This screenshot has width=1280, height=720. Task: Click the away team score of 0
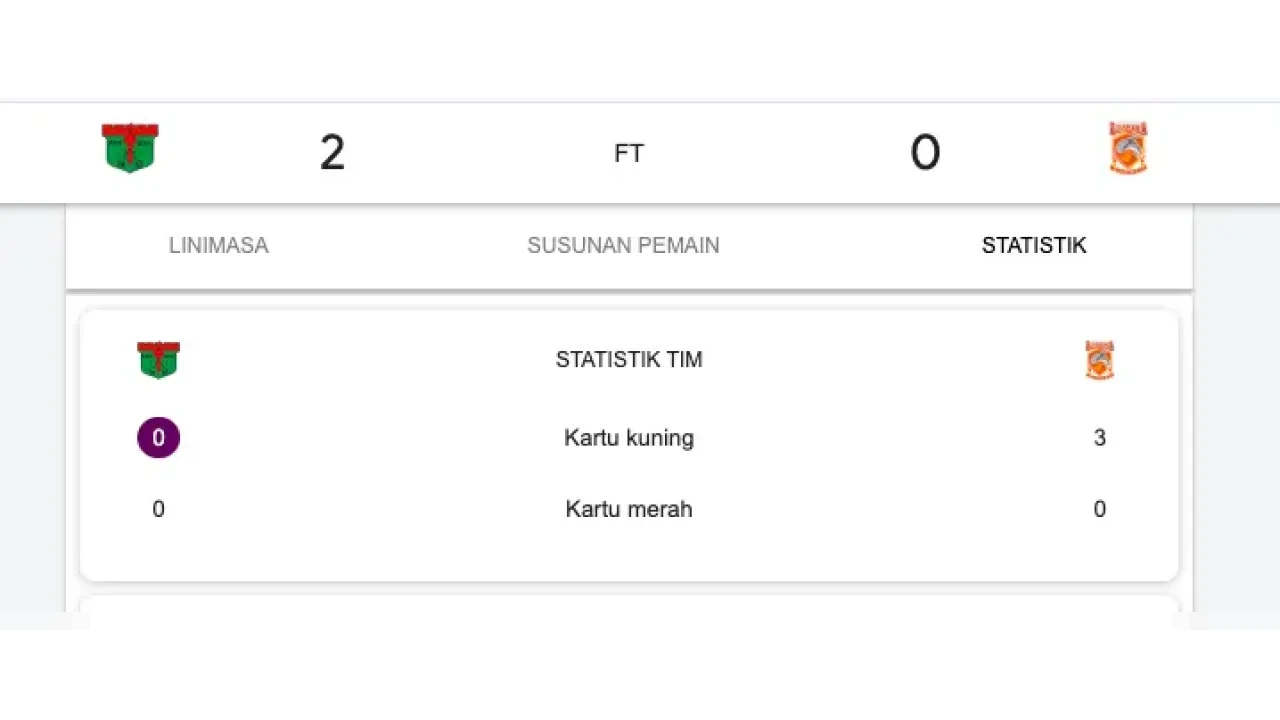[925, 152]
